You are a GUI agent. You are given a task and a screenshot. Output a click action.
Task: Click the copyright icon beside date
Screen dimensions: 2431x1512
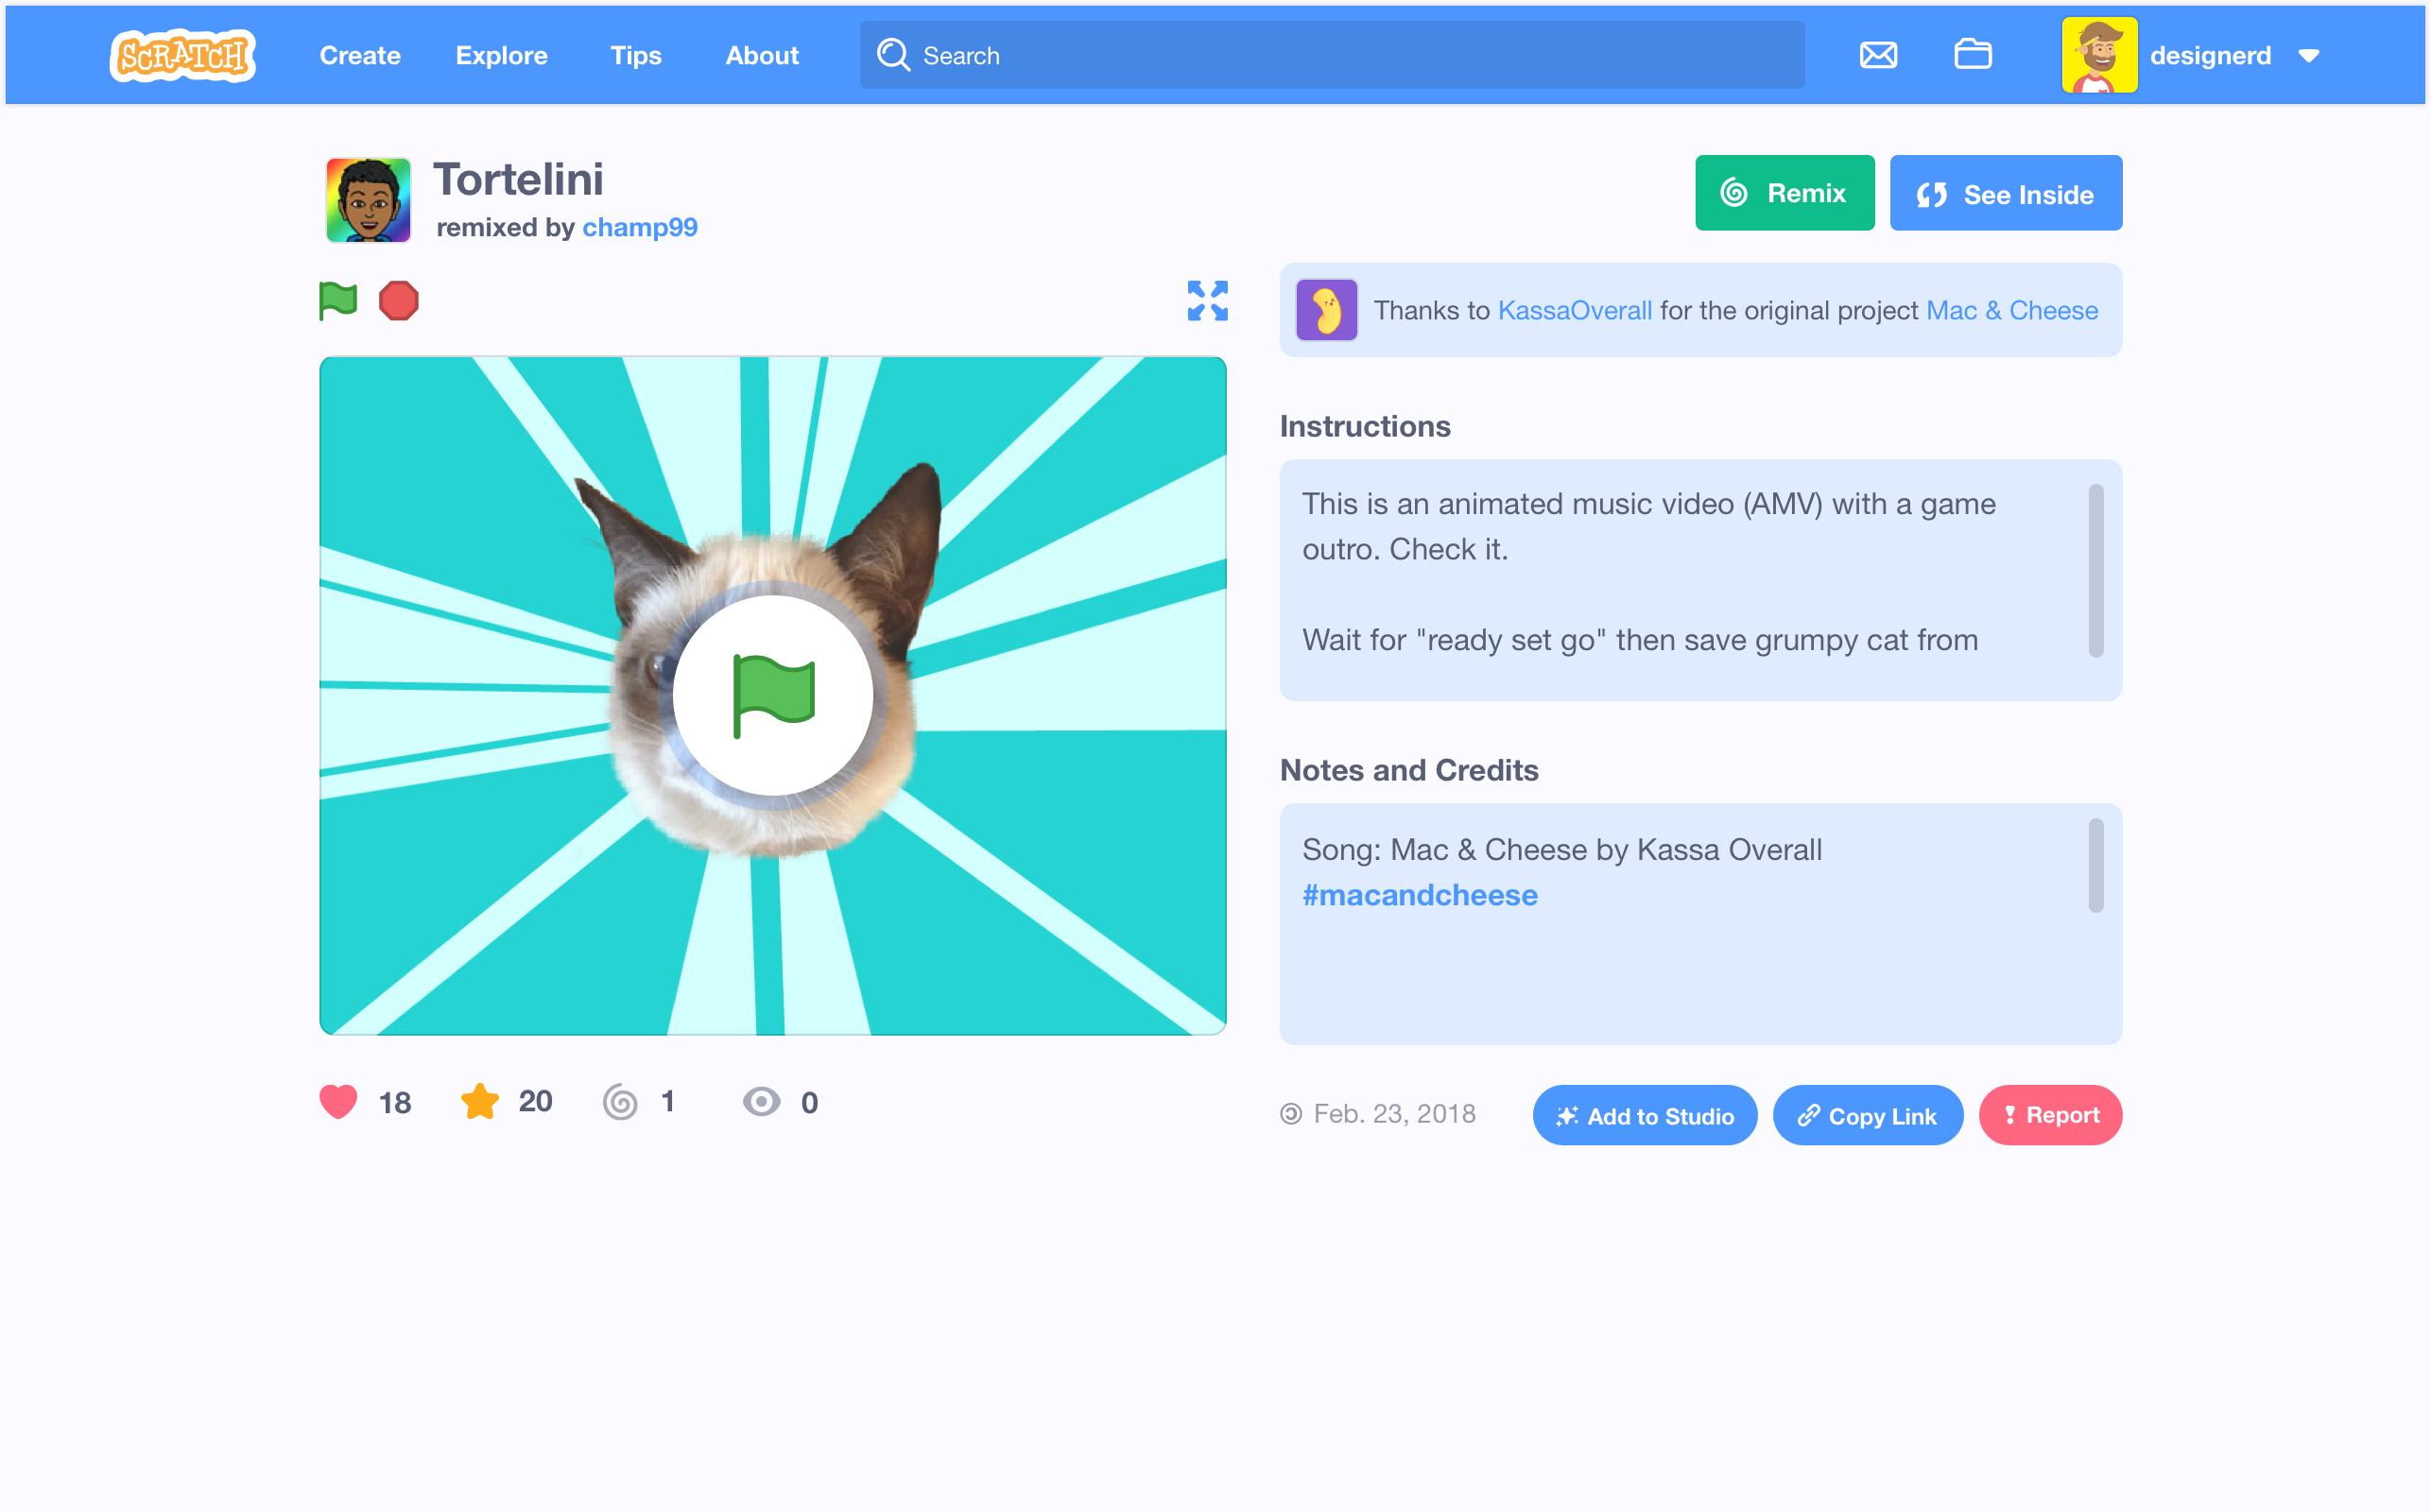point(1291,1114)
